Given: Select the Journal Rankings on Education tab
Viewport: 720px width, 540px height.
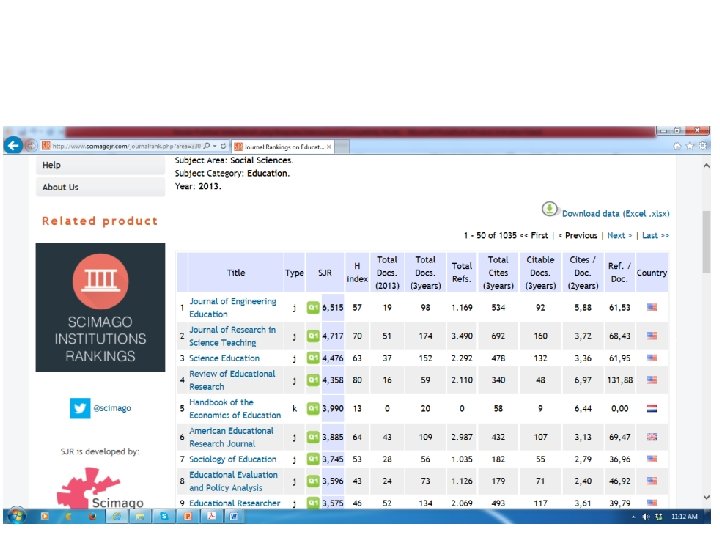Looking at the screenshot, I should point(282,147).
